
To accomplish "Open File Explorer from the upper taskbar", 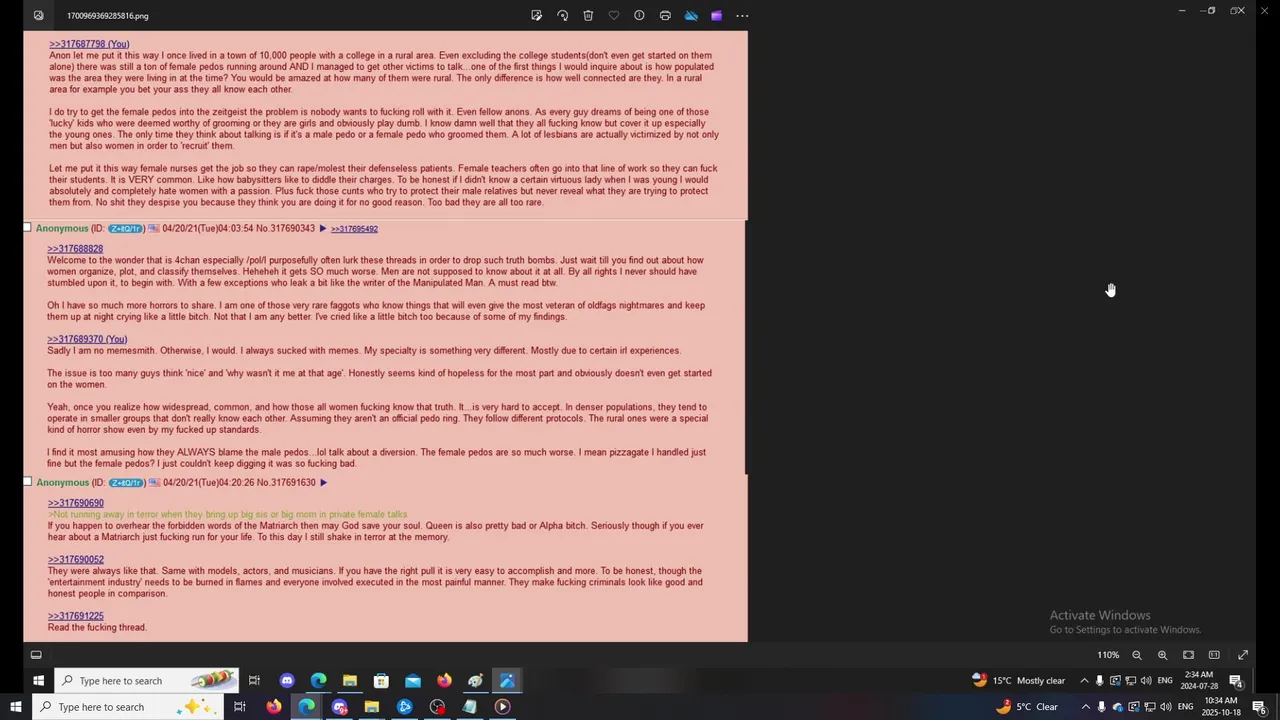I will 350,681.
